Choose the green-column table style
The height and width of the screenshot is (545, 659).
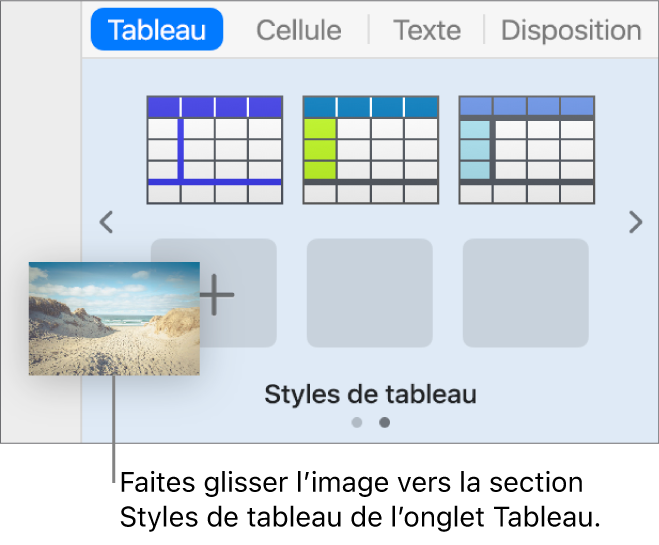click(371, 150)
